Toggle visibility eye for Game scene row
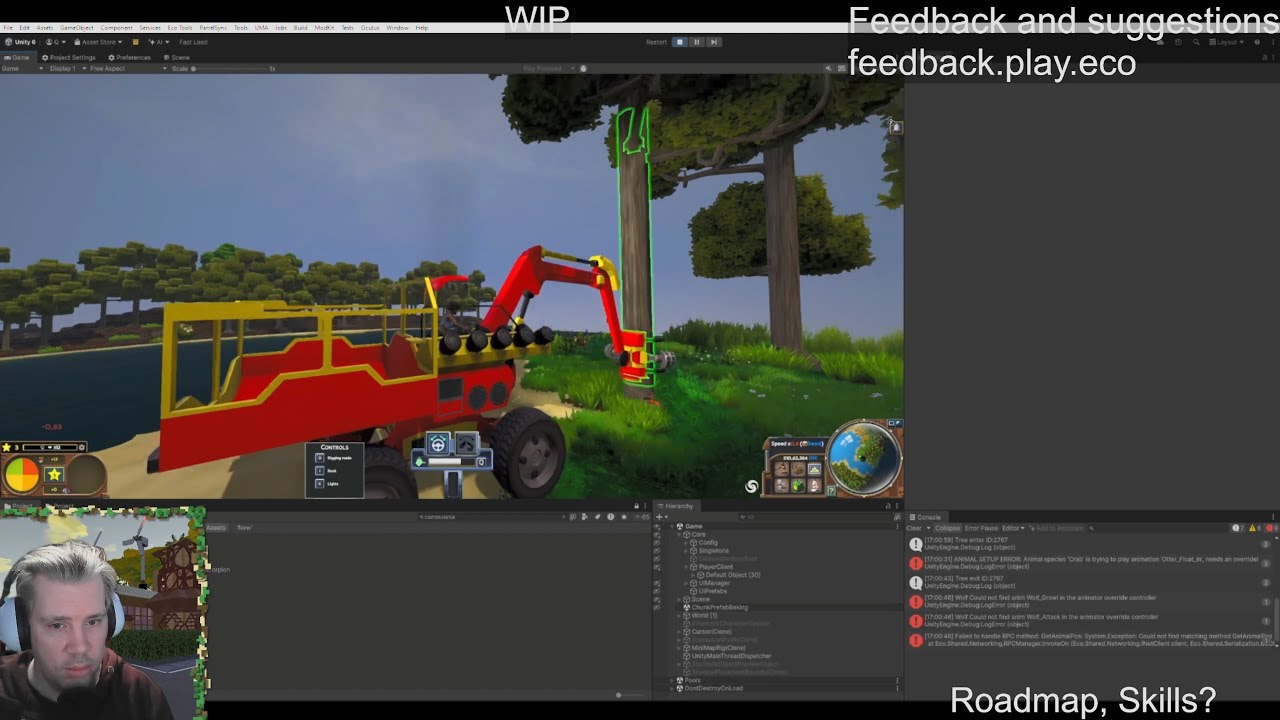1280x720 pixels. (x=657, y=526)
